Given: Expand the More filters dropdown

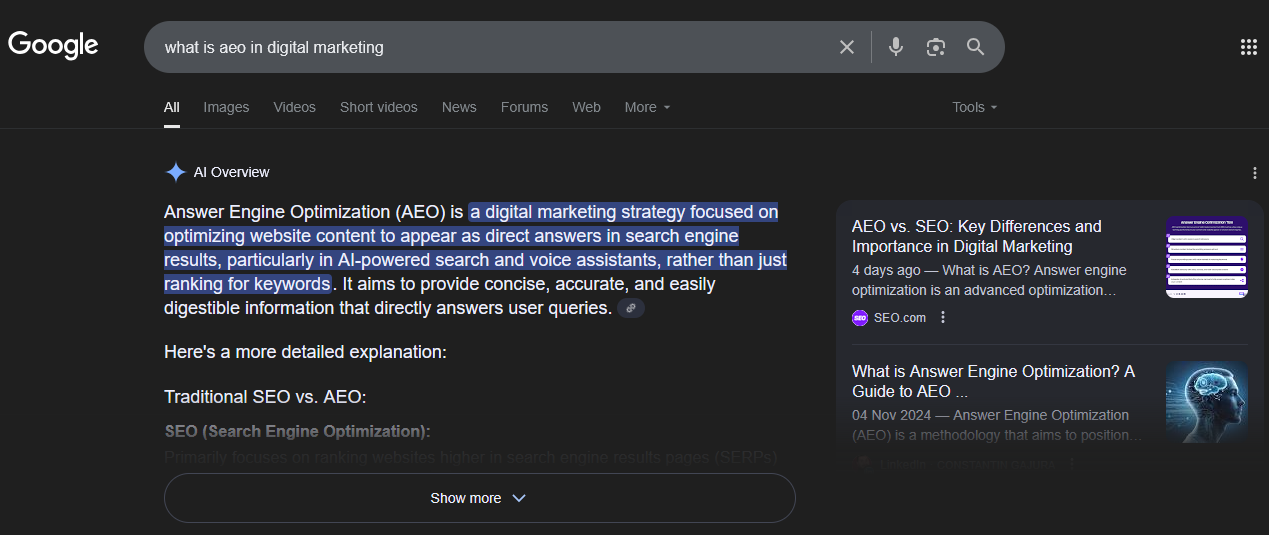Looking at the screenshot, I should (647, 107).
